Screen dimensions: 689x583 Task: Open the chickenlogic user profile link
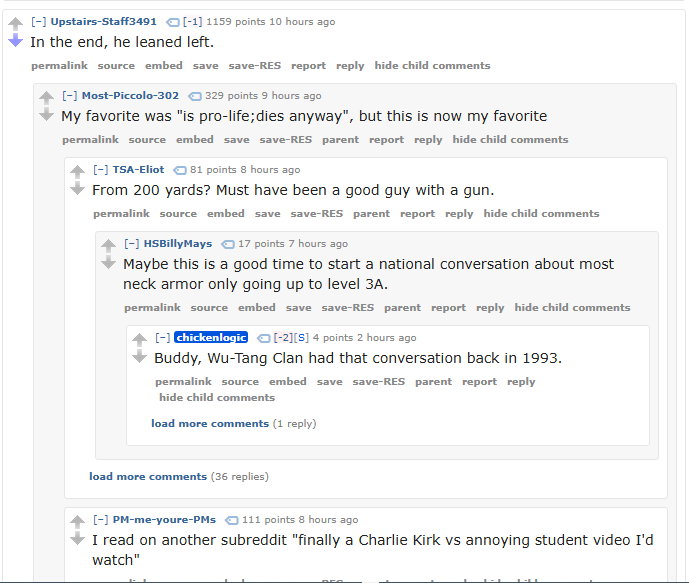pyautogui.click(x=211, y=338)
